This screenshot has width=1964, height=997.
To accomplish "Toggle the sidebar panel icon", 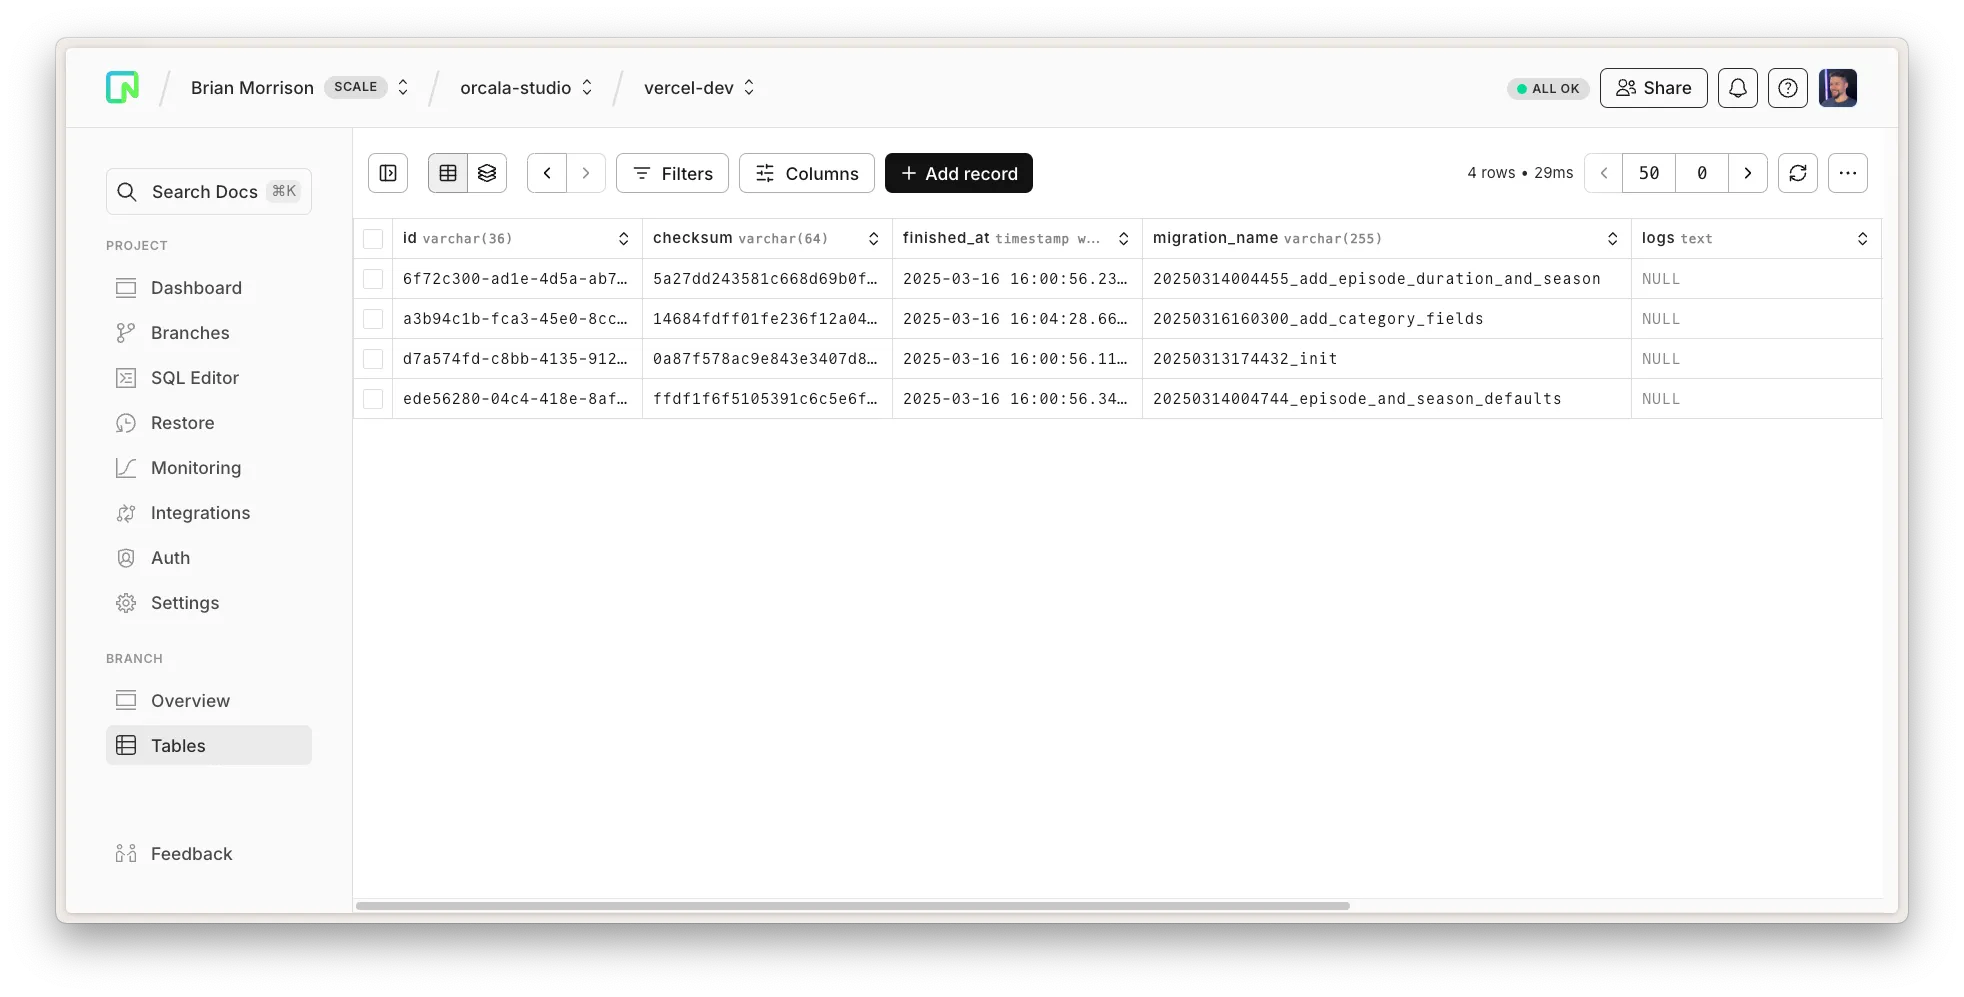I will [388, 173].
